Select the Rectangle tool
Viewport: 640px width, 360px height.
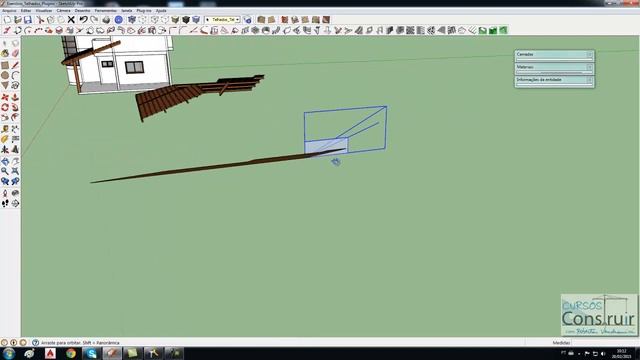[x=5, y=65]
